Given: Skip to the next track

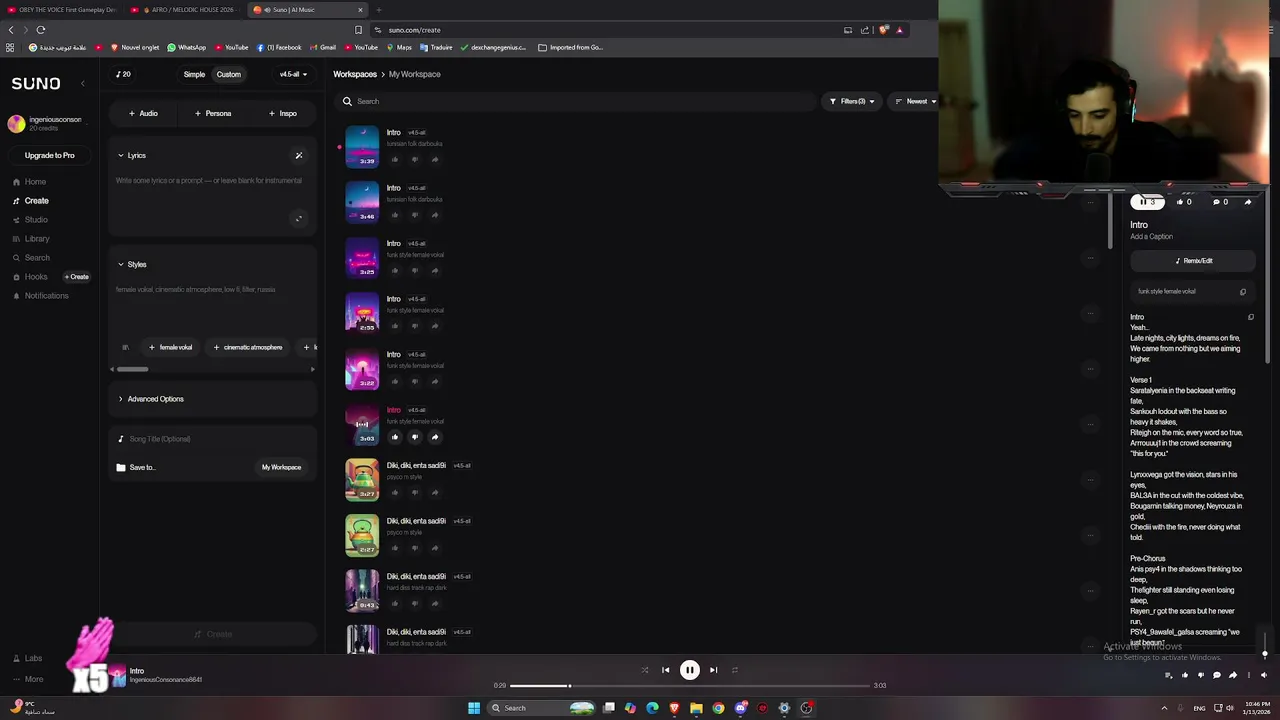Looking at the screenshot, I should pyautogui.click(x=713, y=670).
